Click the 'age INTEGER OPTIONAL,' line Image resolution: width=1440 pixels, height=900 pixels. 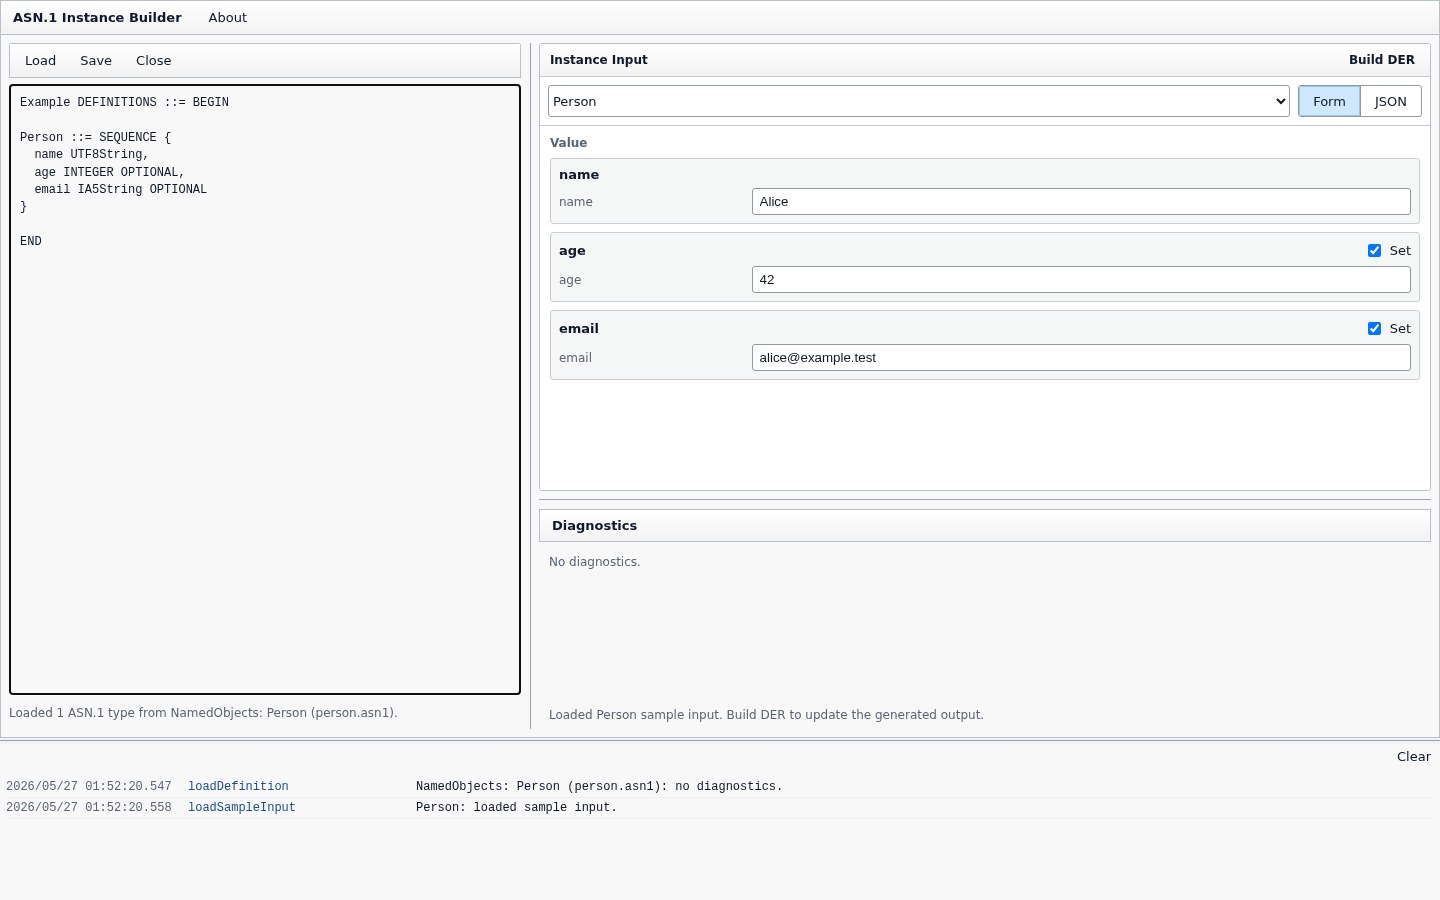coord(109,173)
